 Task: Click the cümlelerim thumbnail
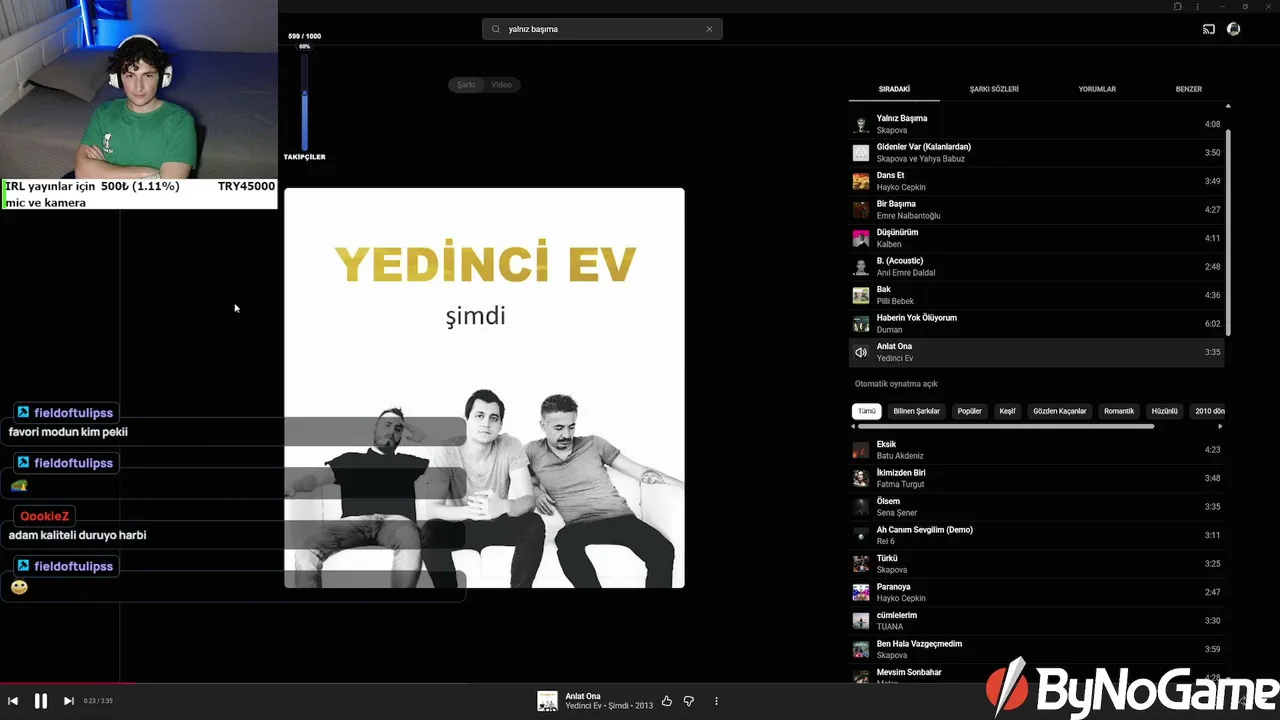tap(861, 621)
